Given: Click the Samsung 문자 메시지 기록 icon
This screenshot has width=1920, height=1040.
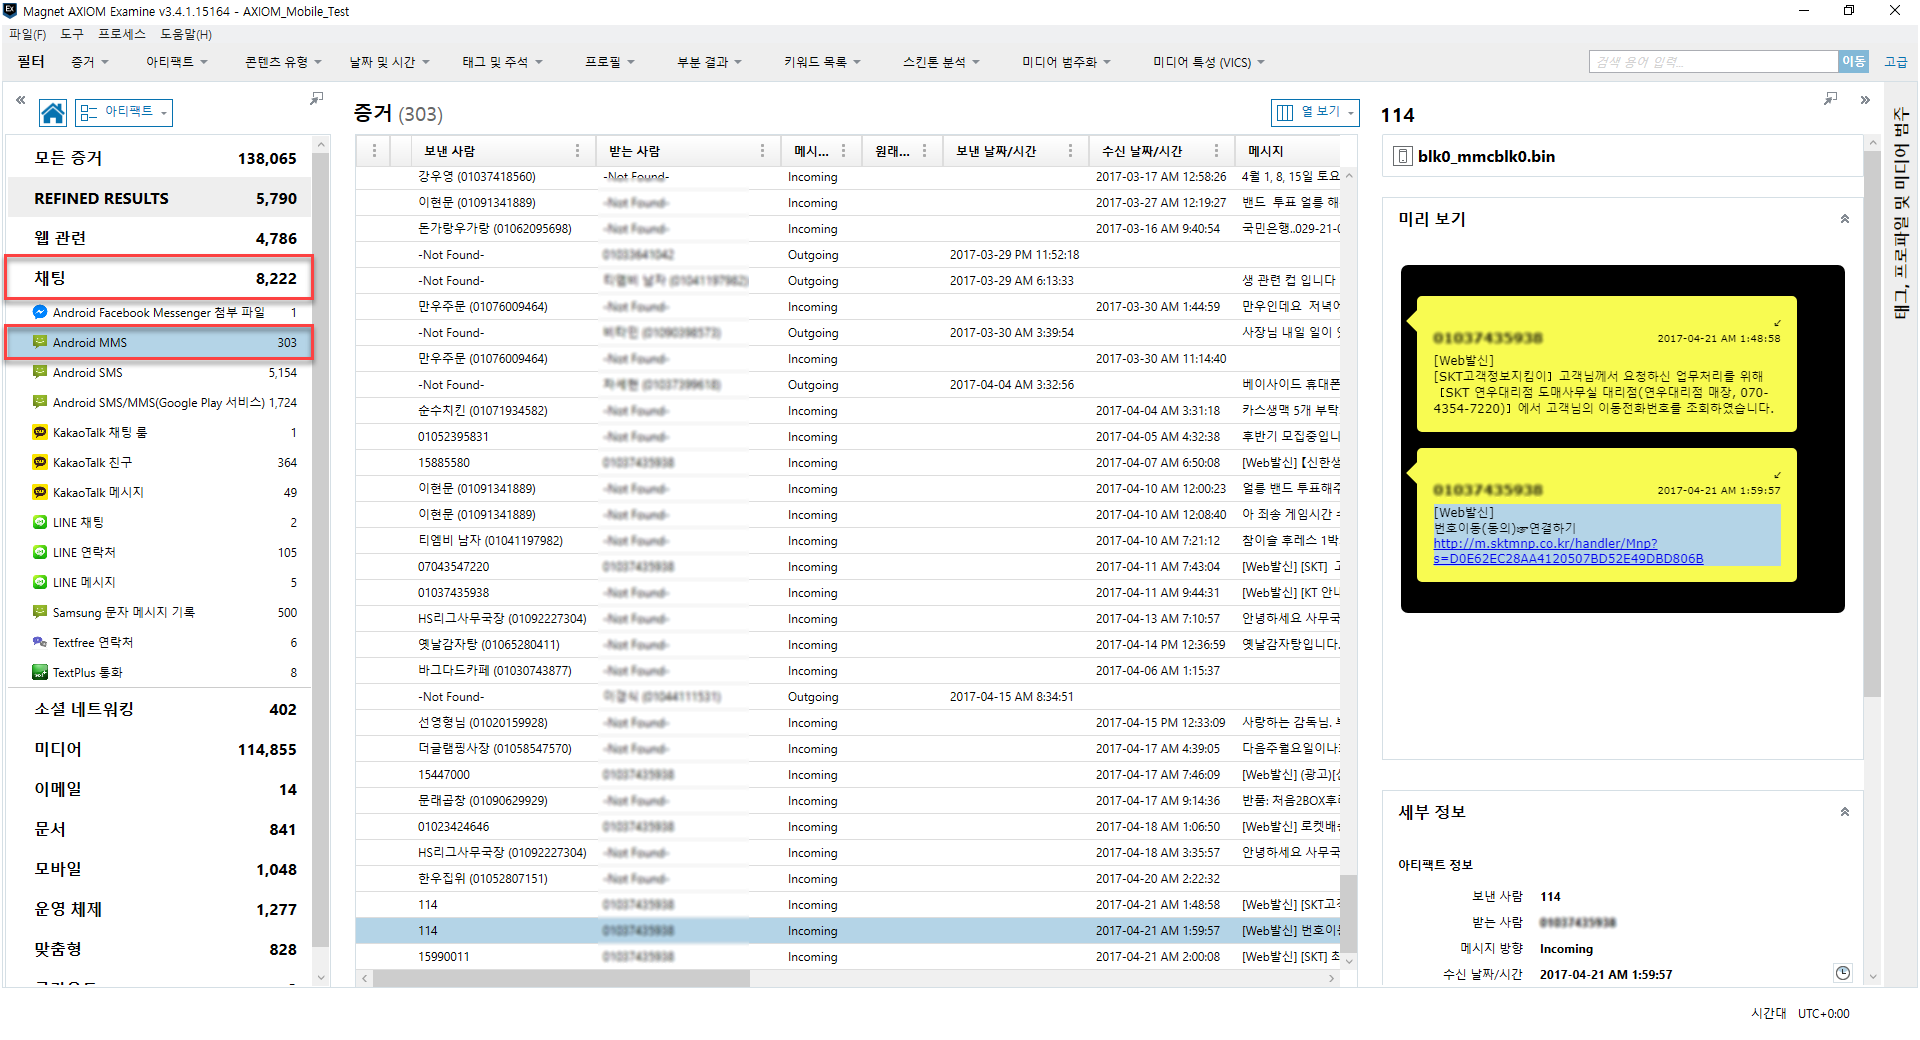Looking at the screenshot, I should click(40, 612).
